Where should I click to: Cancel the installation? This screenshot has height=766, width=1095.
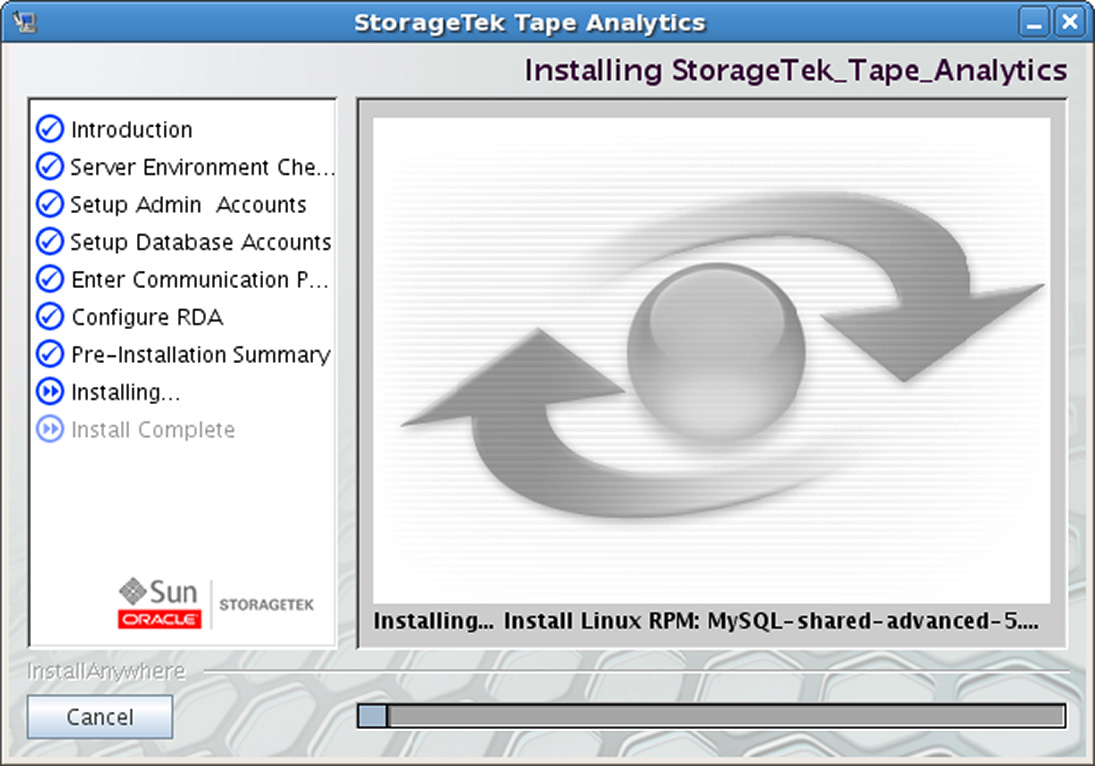tap(100, 716)
